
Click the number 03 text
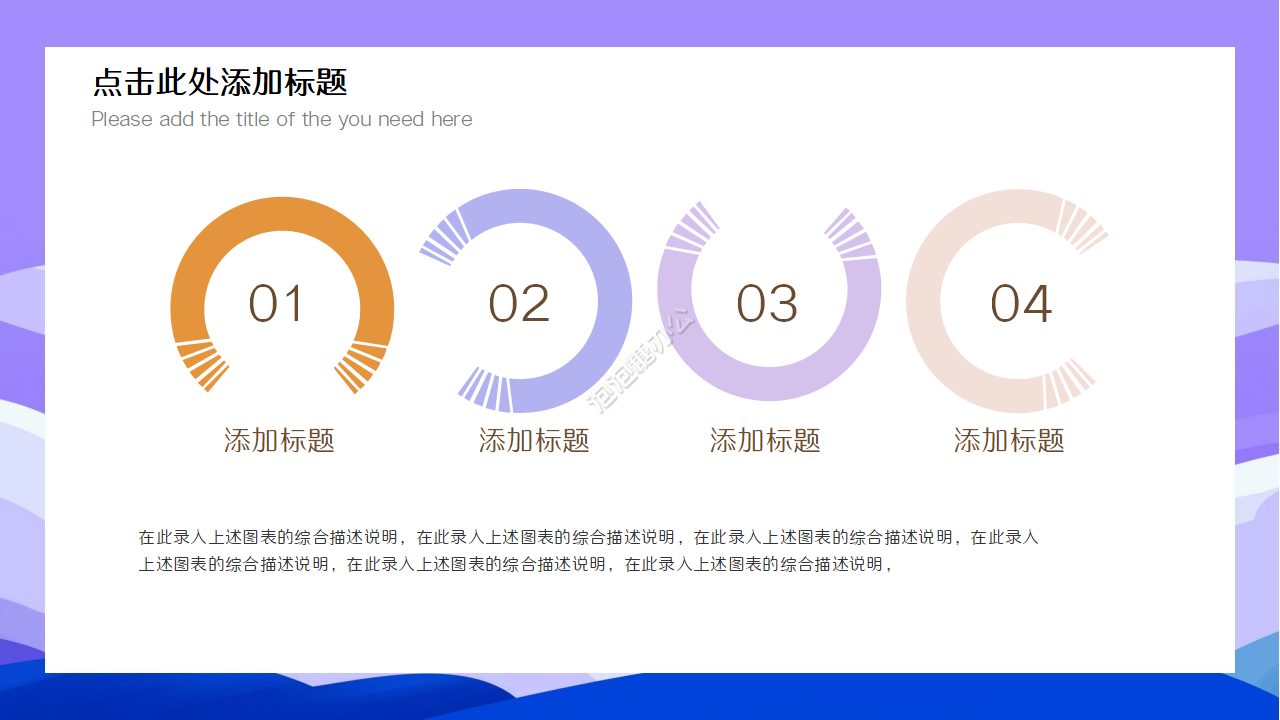(767, 304)
